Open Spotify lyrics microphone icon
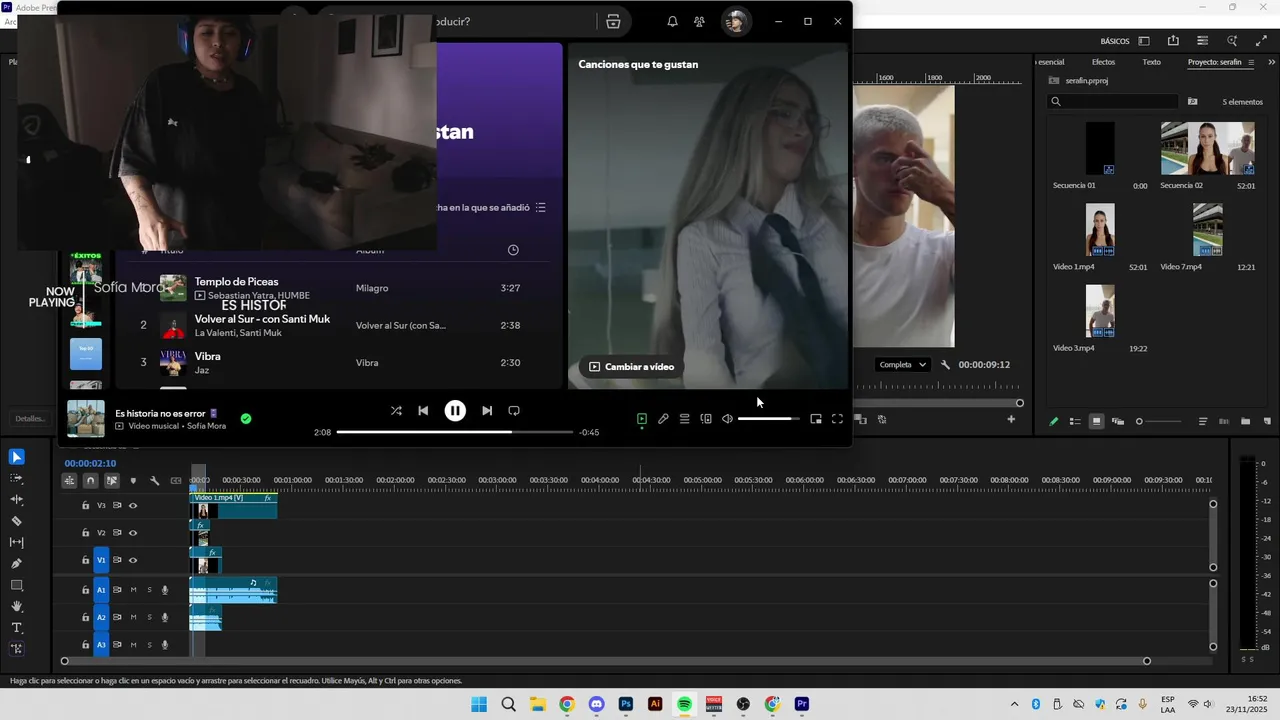The width and height of the screenshot is (1280, 720). click(x=663, y=419)
